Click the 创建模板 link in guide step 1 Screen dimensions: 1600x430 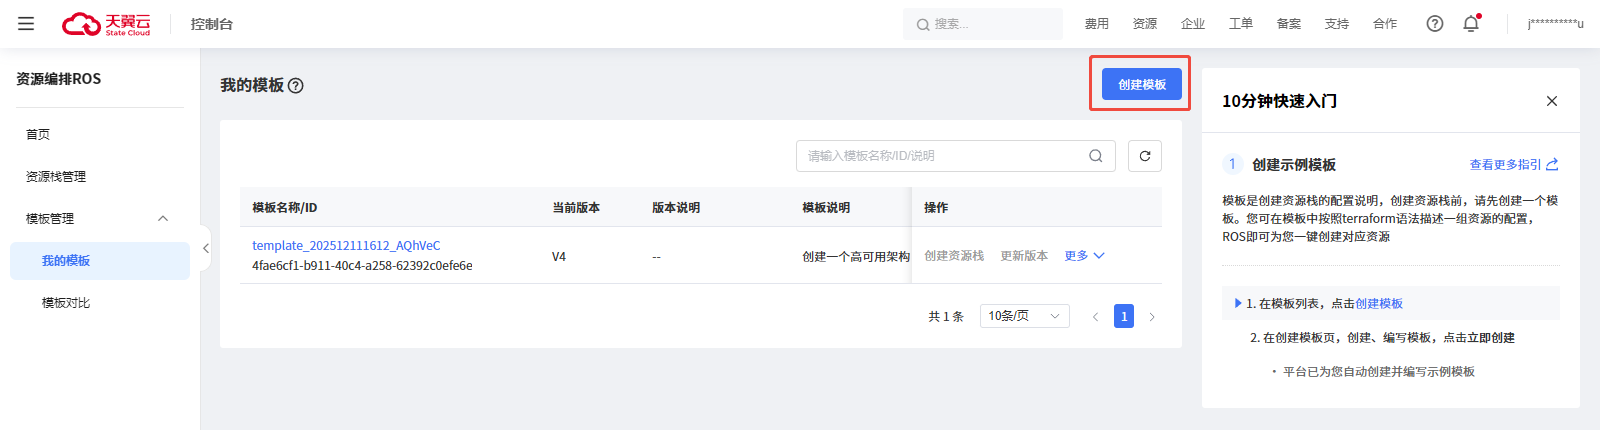coord(1379,304)
